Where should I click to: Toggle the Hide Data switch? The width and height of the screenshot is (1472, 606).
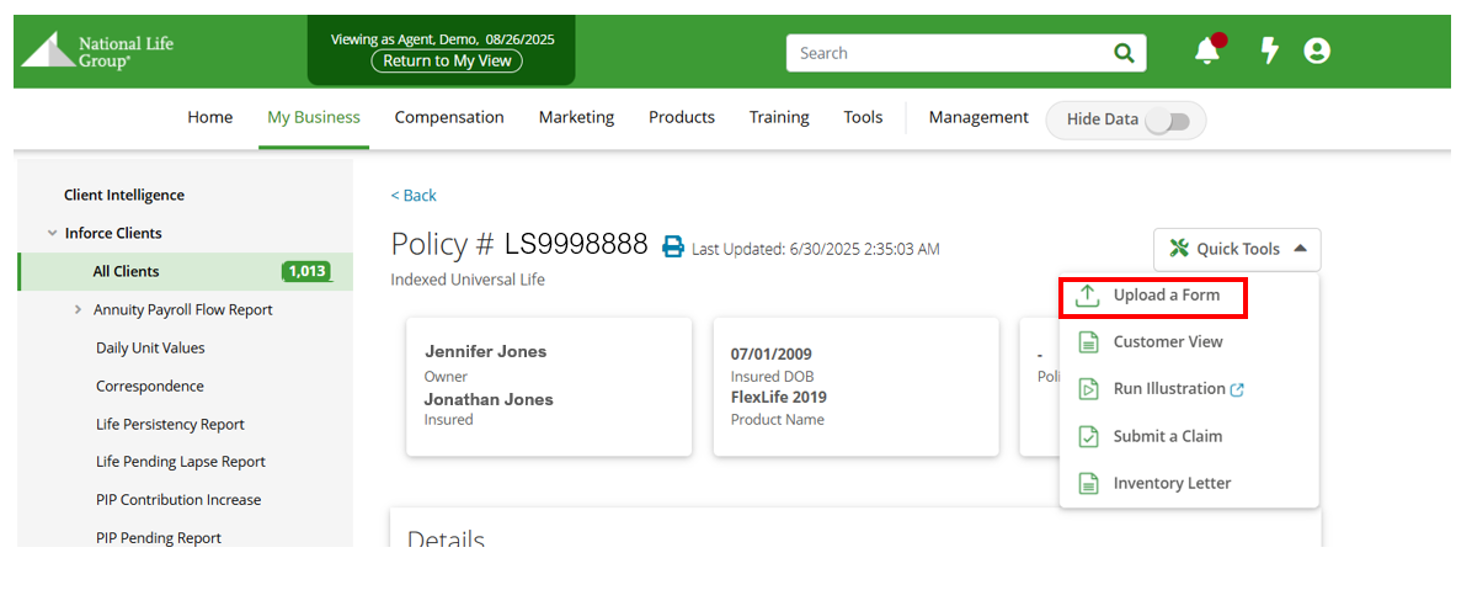[x=1167, y=121]
